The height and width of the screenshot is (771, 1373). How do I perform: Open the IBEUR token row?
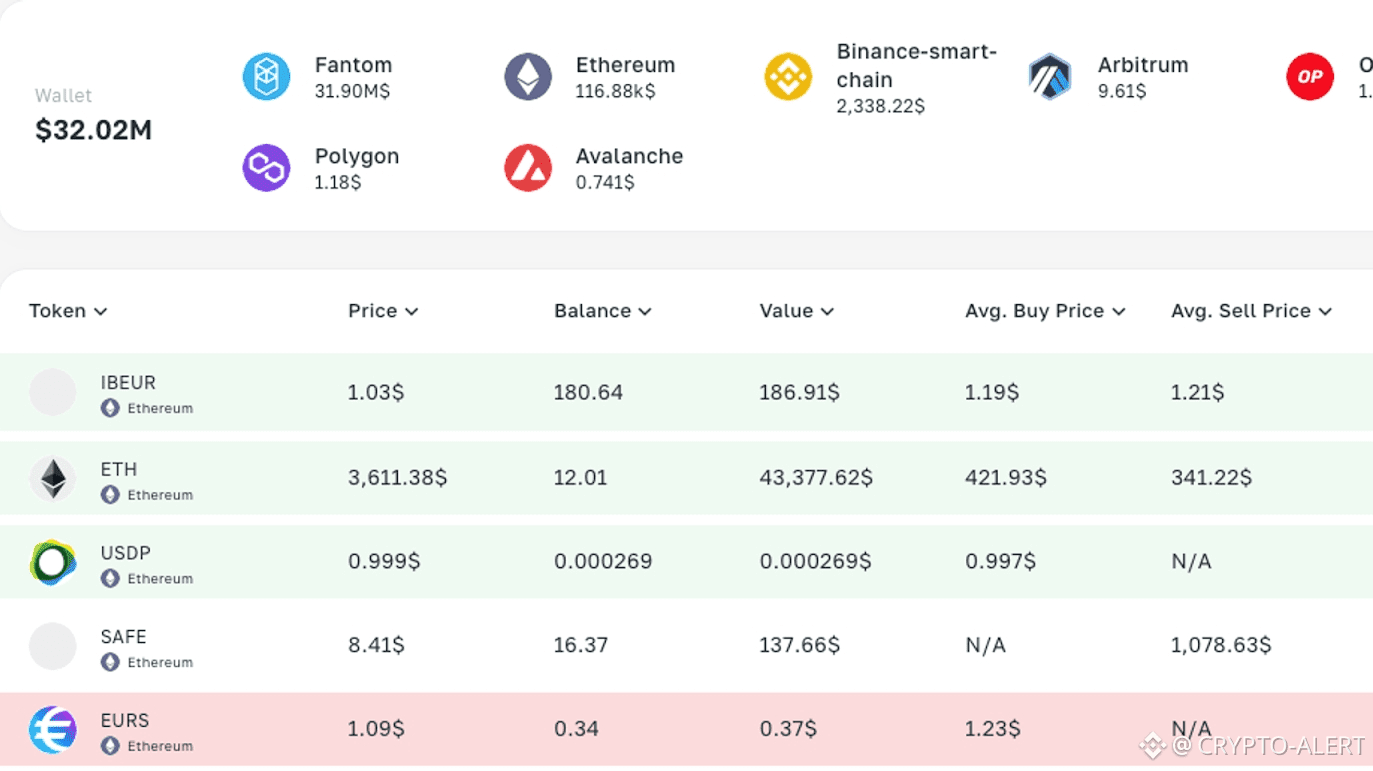point(128,383)
